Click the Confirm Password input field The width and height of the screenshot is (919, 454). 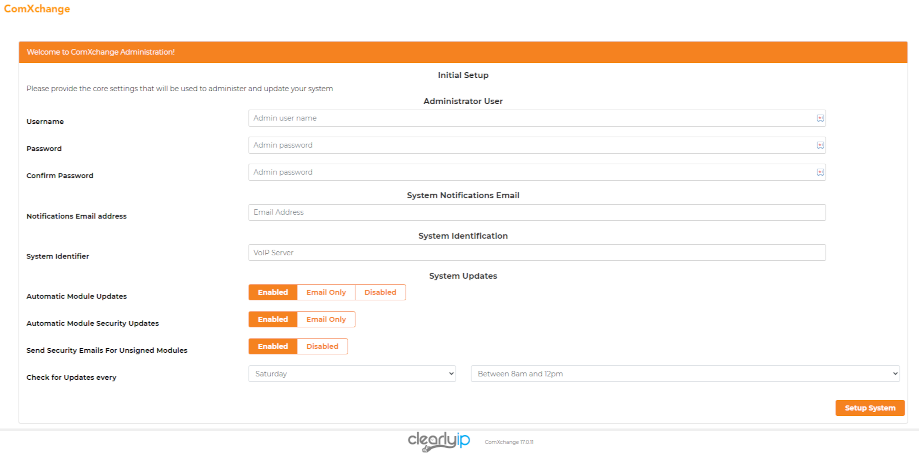coord(530,172)
